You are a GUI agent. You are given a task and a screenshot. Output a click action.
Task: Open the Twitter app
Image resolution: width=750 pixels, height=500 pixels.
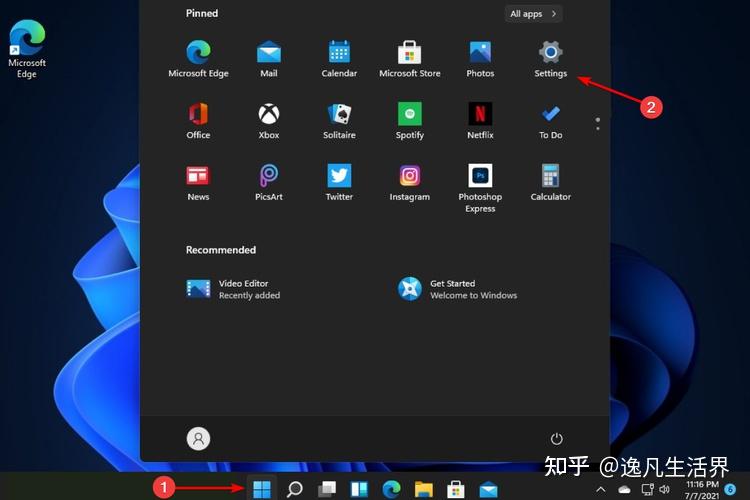(x=339, y=183)
